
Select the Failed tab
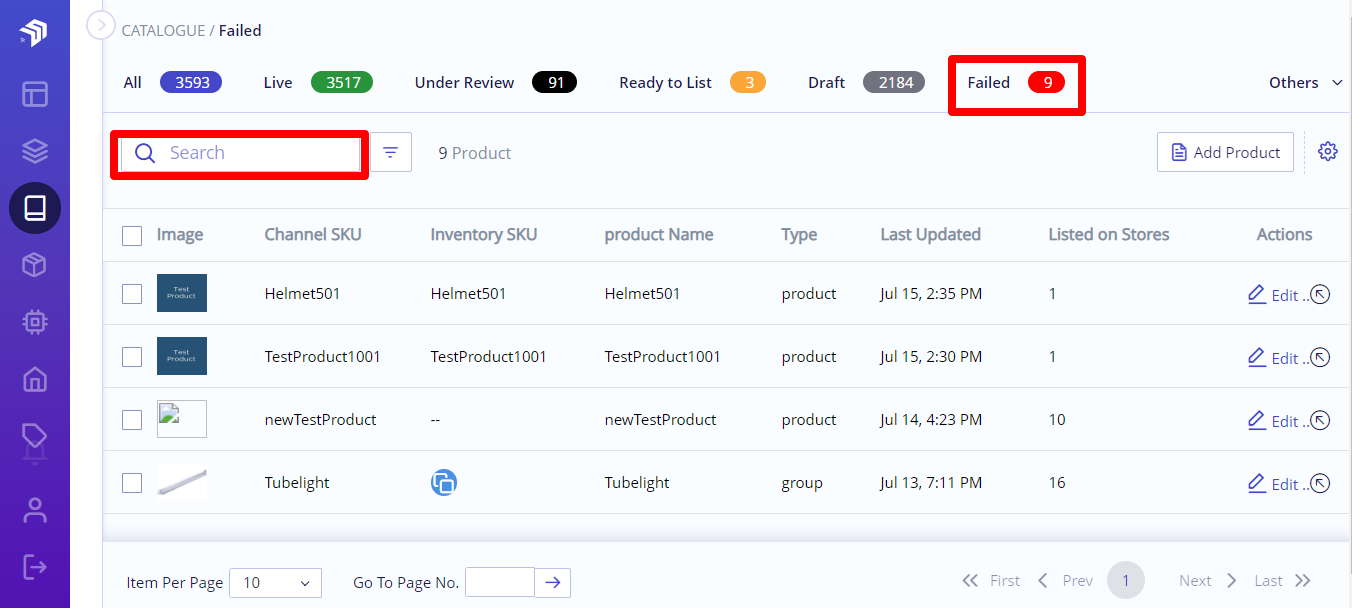[1016, 82]
